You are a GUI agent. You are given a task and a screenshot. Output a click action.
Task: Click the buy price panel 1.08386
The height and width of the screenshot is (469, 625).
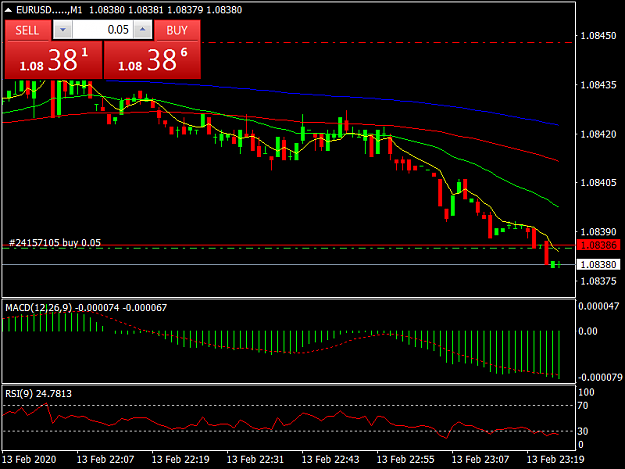tap(152, 60)
